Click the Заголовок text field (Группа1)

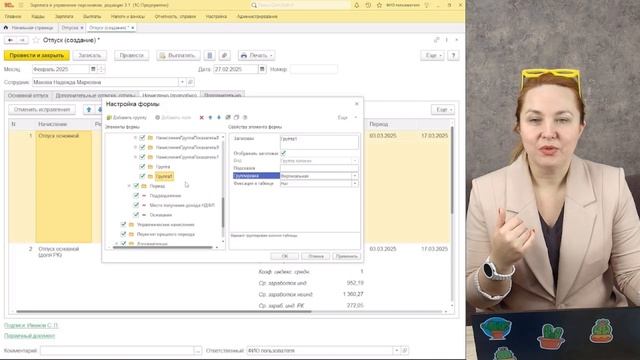click(x=319, y=142)
